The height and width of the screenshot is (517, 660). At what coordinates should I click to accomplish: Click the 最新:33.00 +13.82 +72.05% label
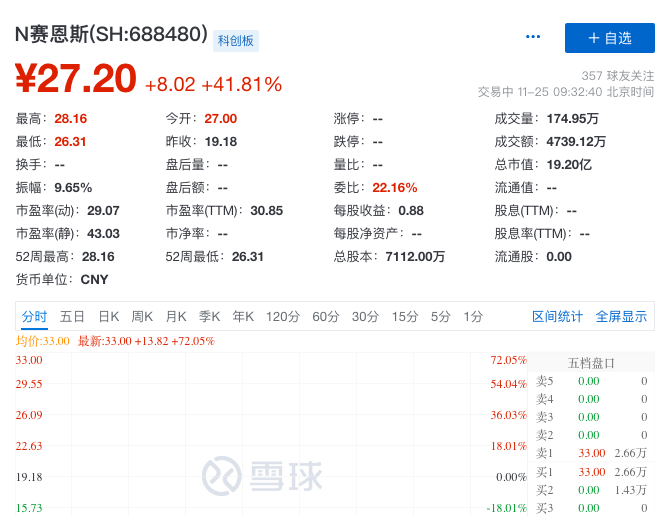[x=146, y=341]
